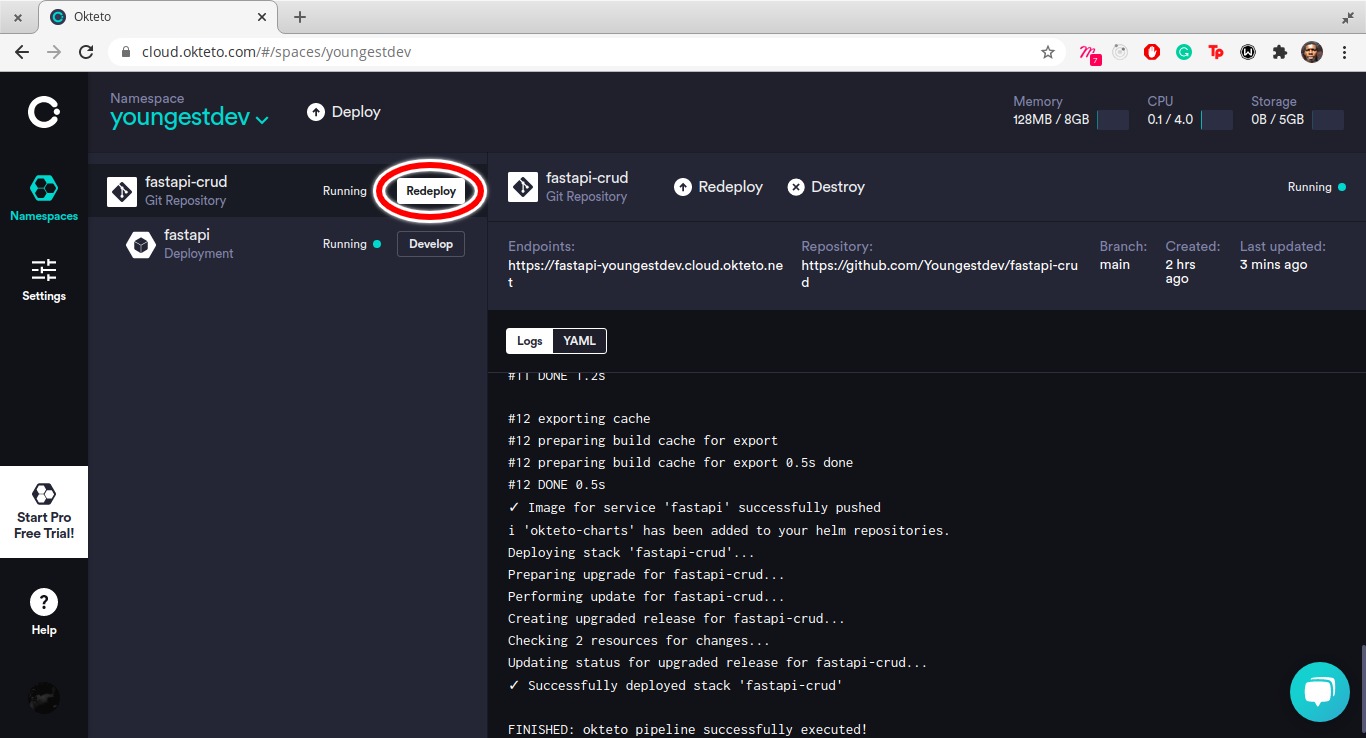Switch to the Logs tab
The image size is (1366, 738).
530,341
